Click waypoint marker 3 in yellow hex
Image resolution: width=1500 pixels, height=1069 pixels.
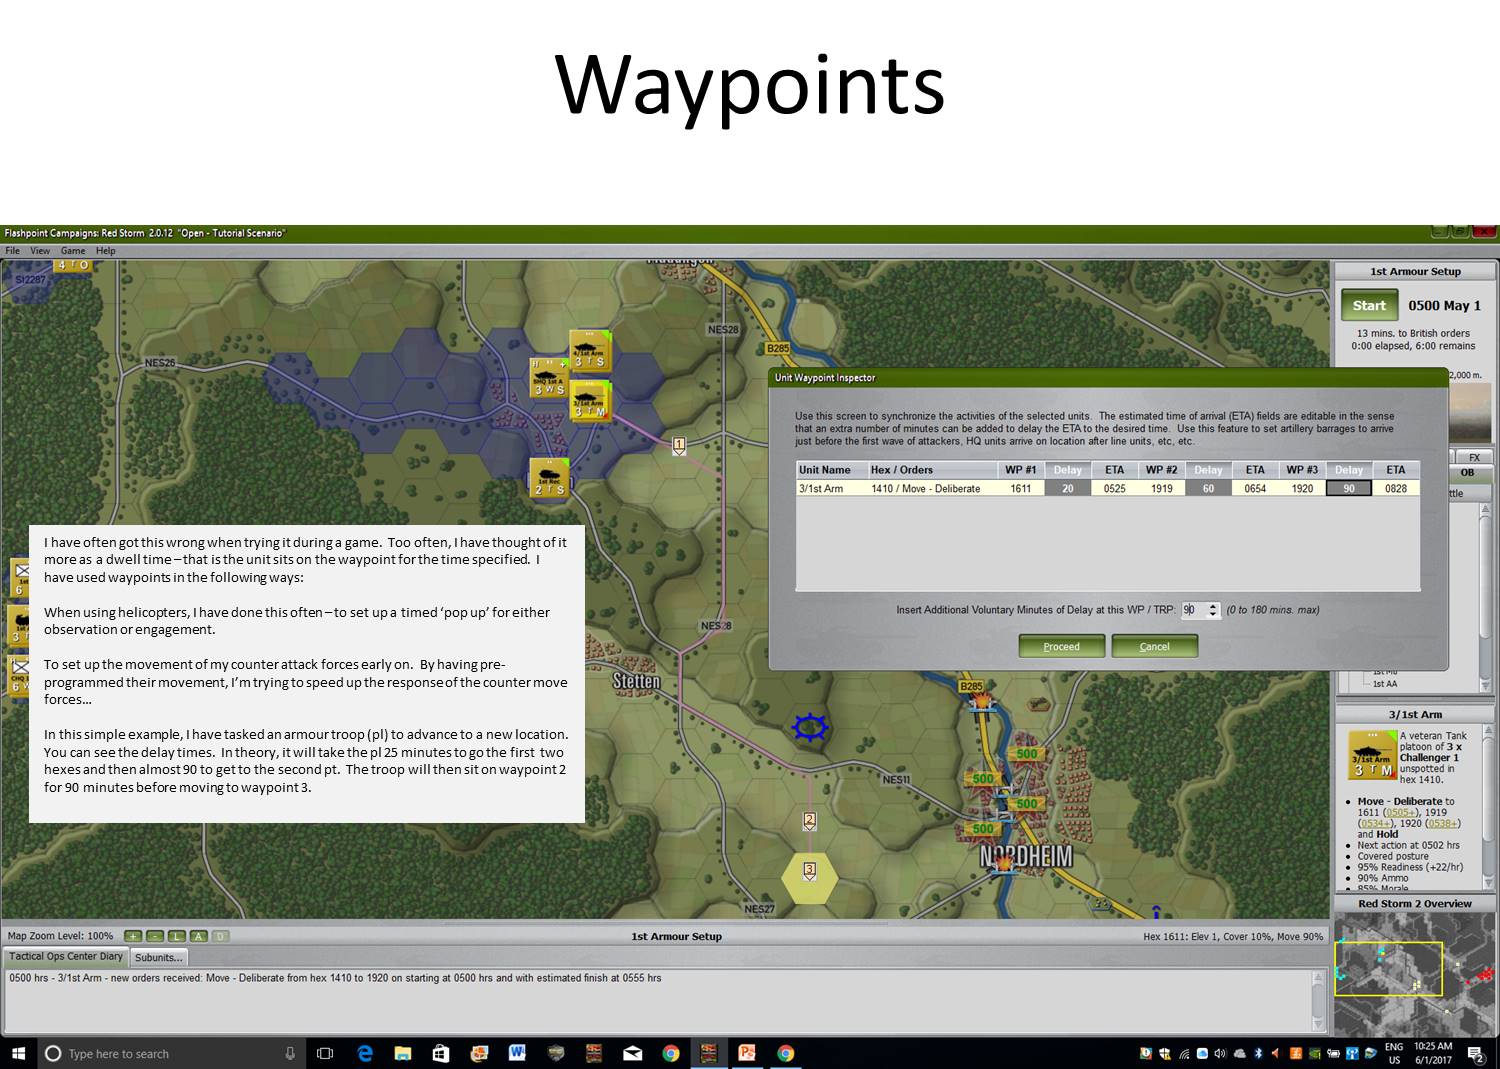click(810, 871)
